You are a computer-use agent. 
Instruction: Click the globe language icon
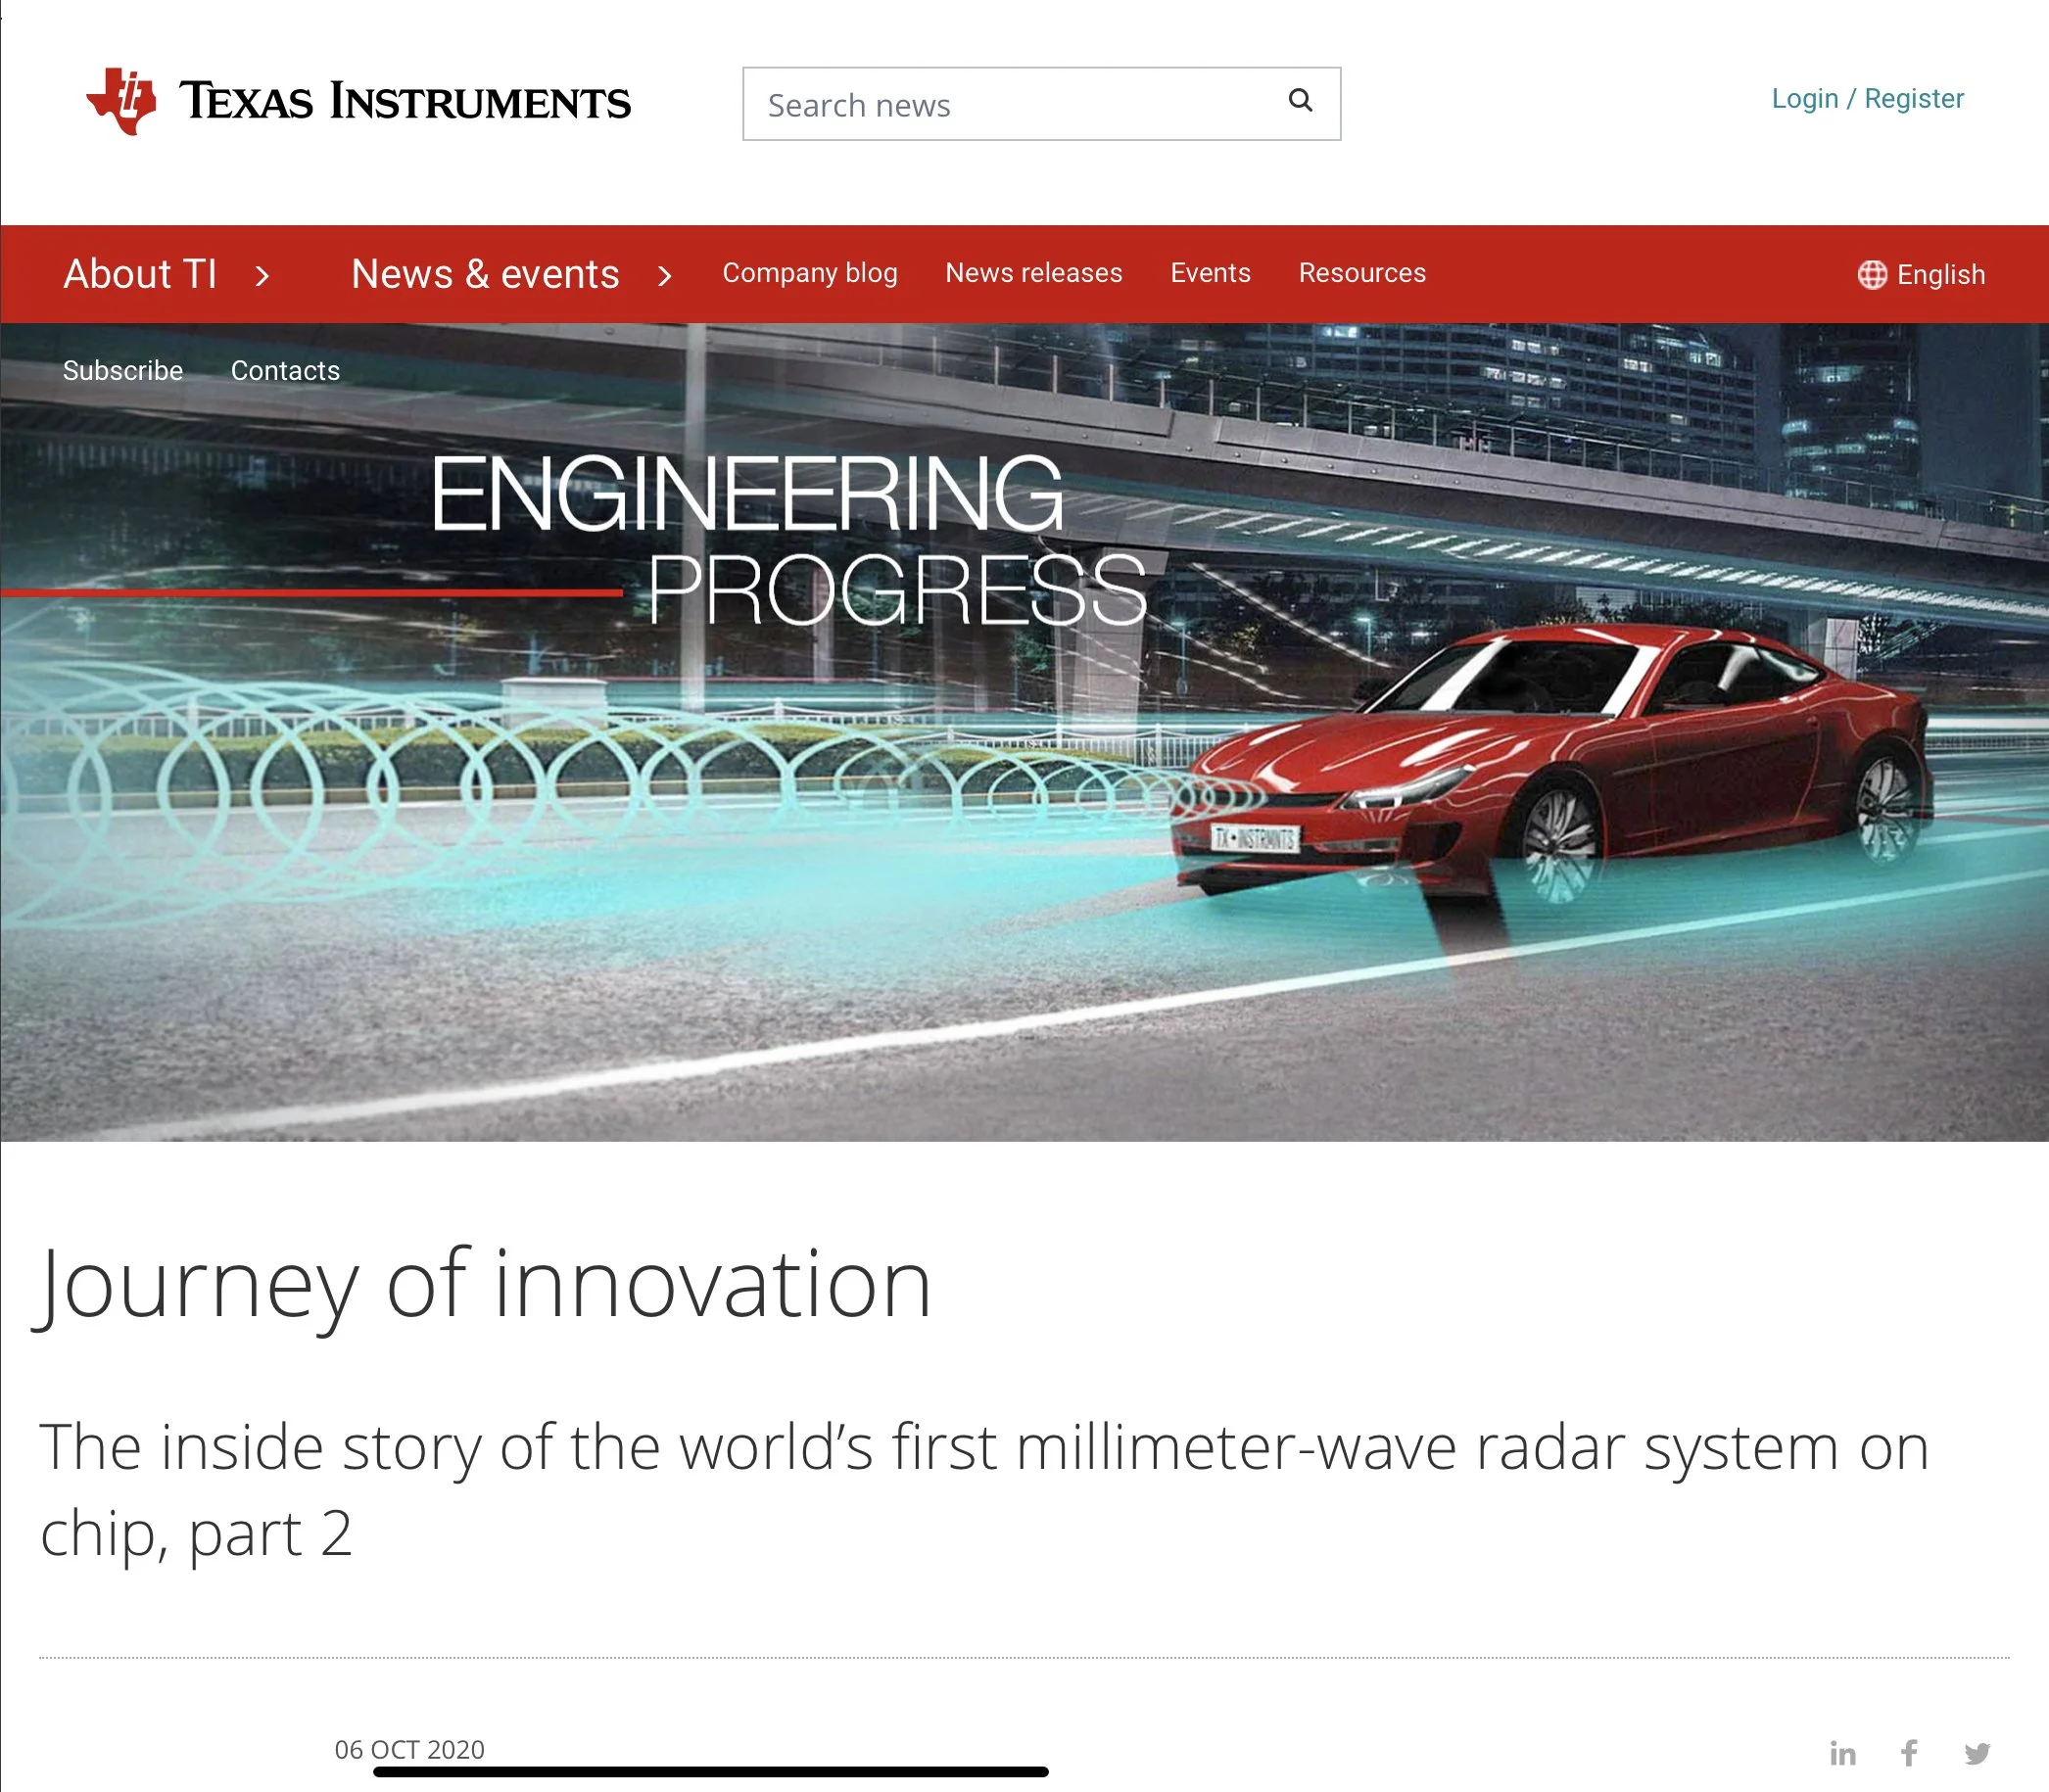point(1871,274)
